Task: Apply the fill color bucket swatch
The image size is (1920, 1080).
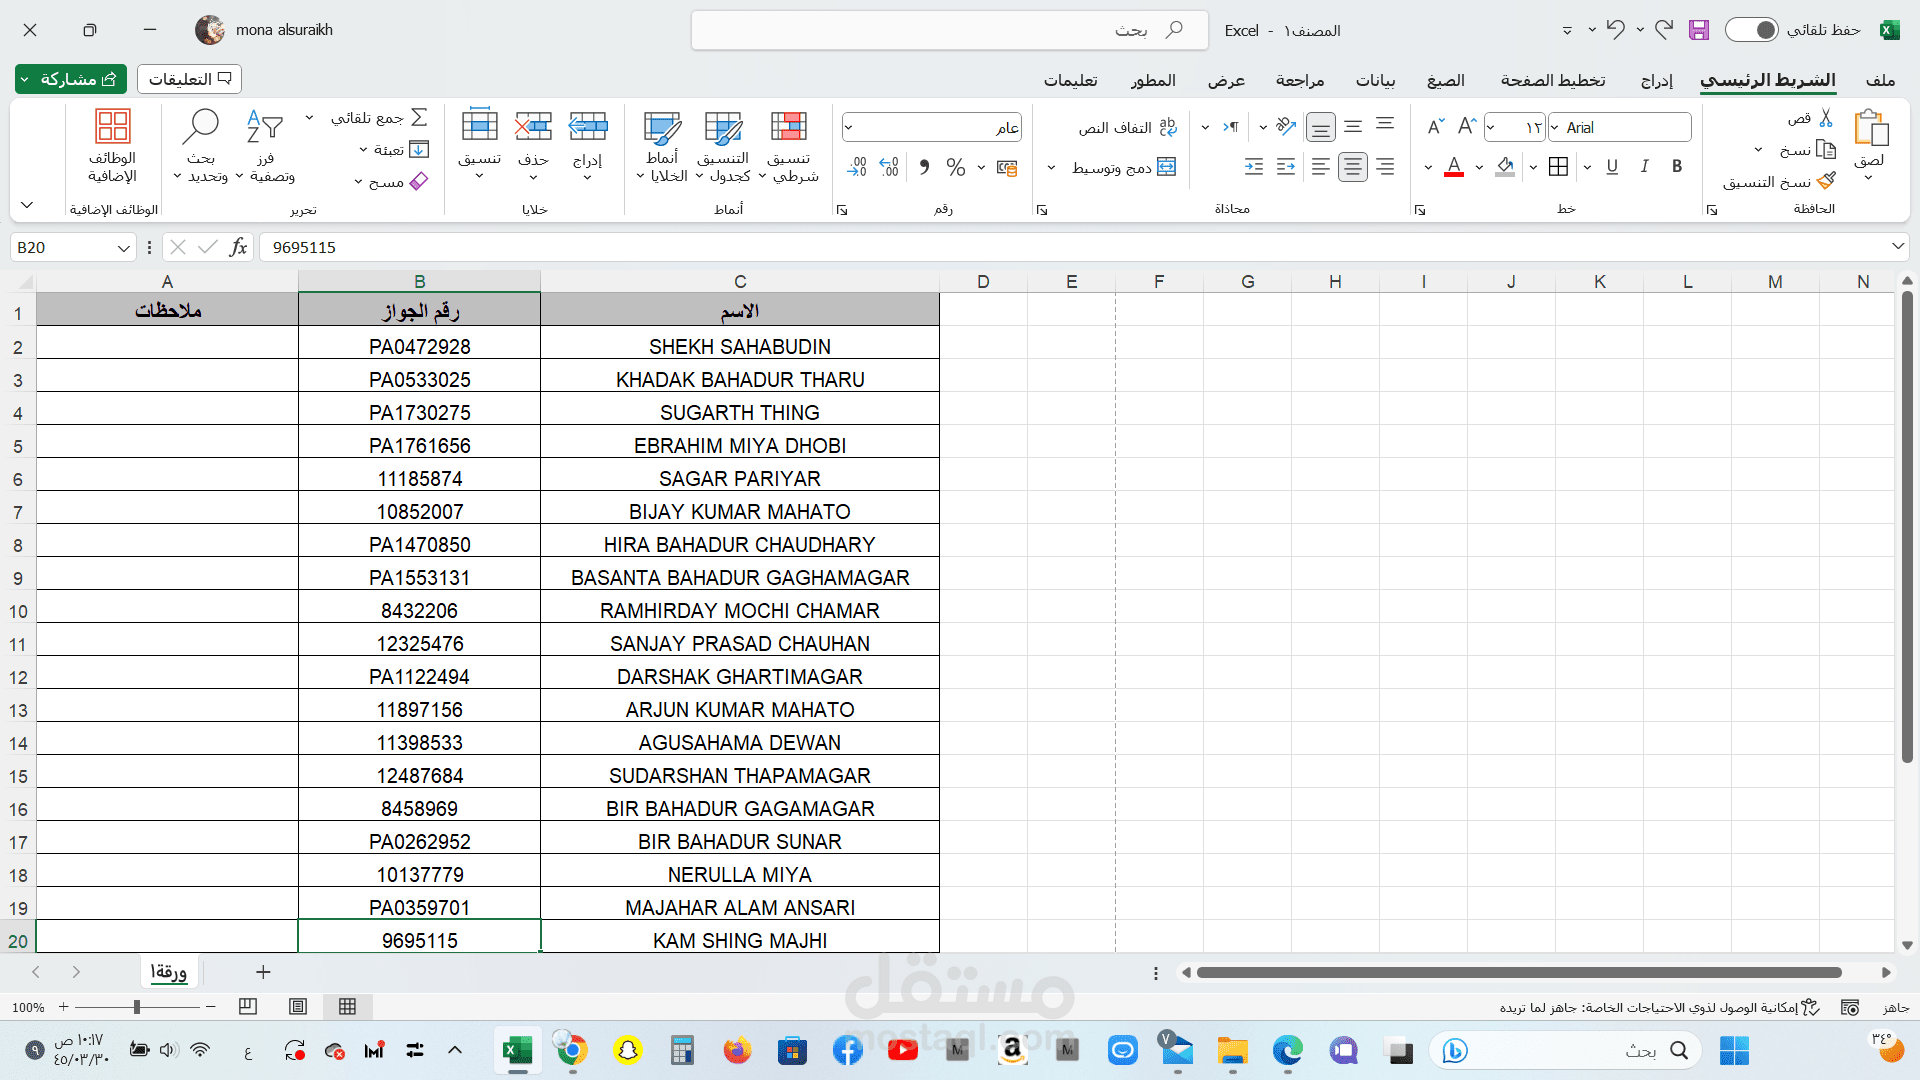Action: tap(1505, 167)
